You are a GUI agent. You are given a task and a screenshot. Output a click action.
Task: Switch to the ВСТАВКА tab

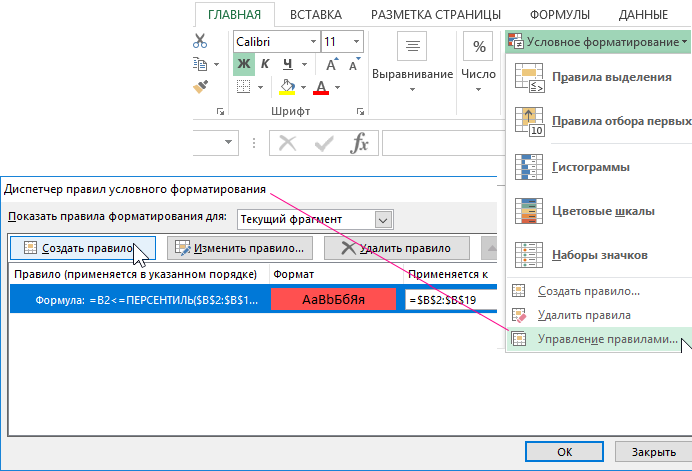click(x=316, y=15)
